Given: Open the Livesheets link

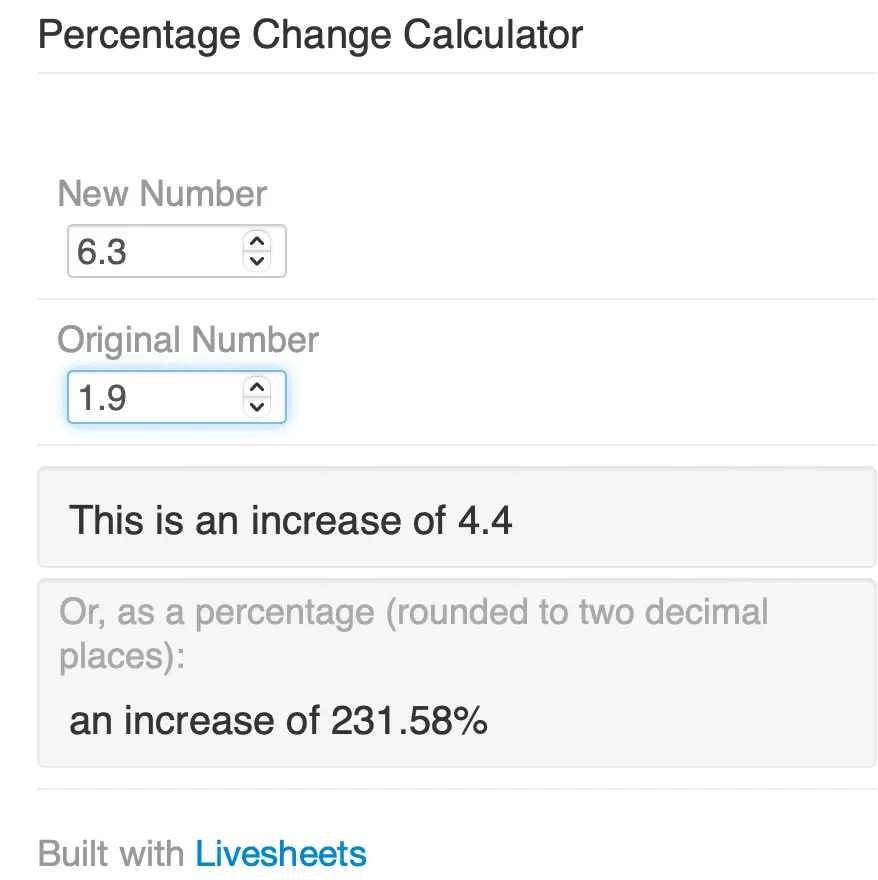Looking at the screenshot, I should point(281,854).
